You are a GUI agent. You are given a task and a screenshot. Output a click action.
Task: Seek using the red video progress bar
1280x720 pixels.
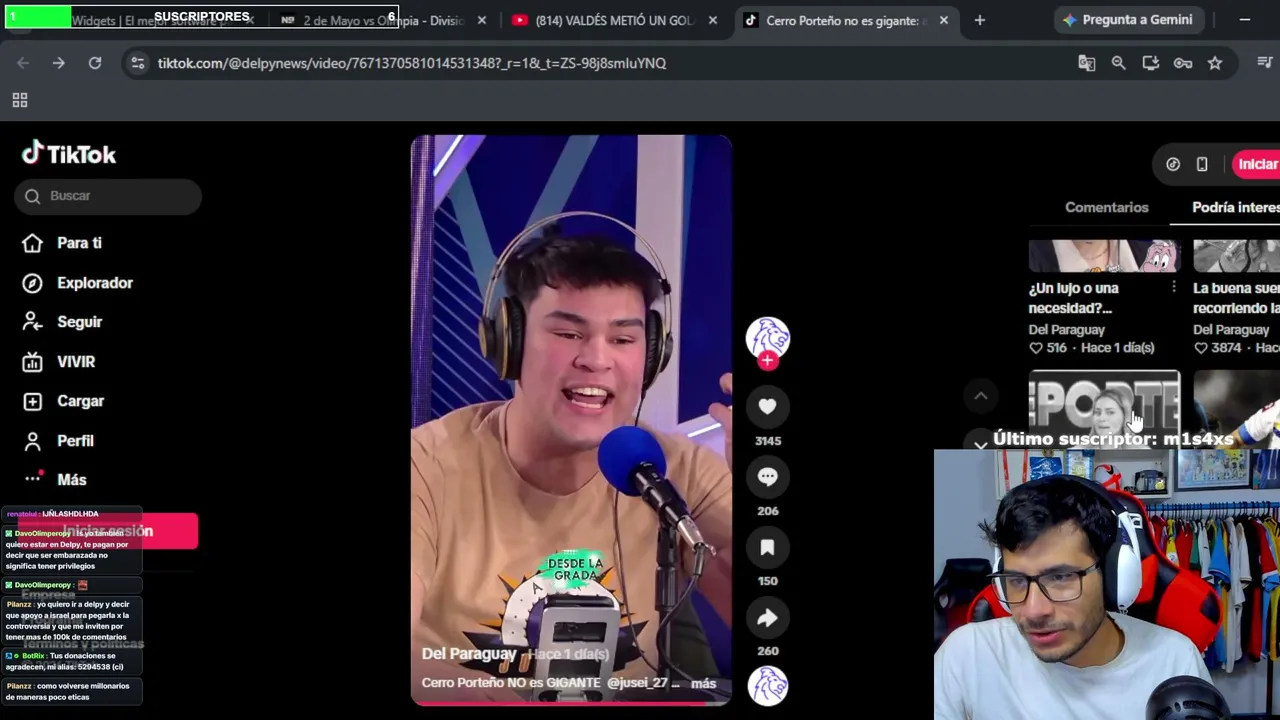pyautogui.click(x=571, y=703)
